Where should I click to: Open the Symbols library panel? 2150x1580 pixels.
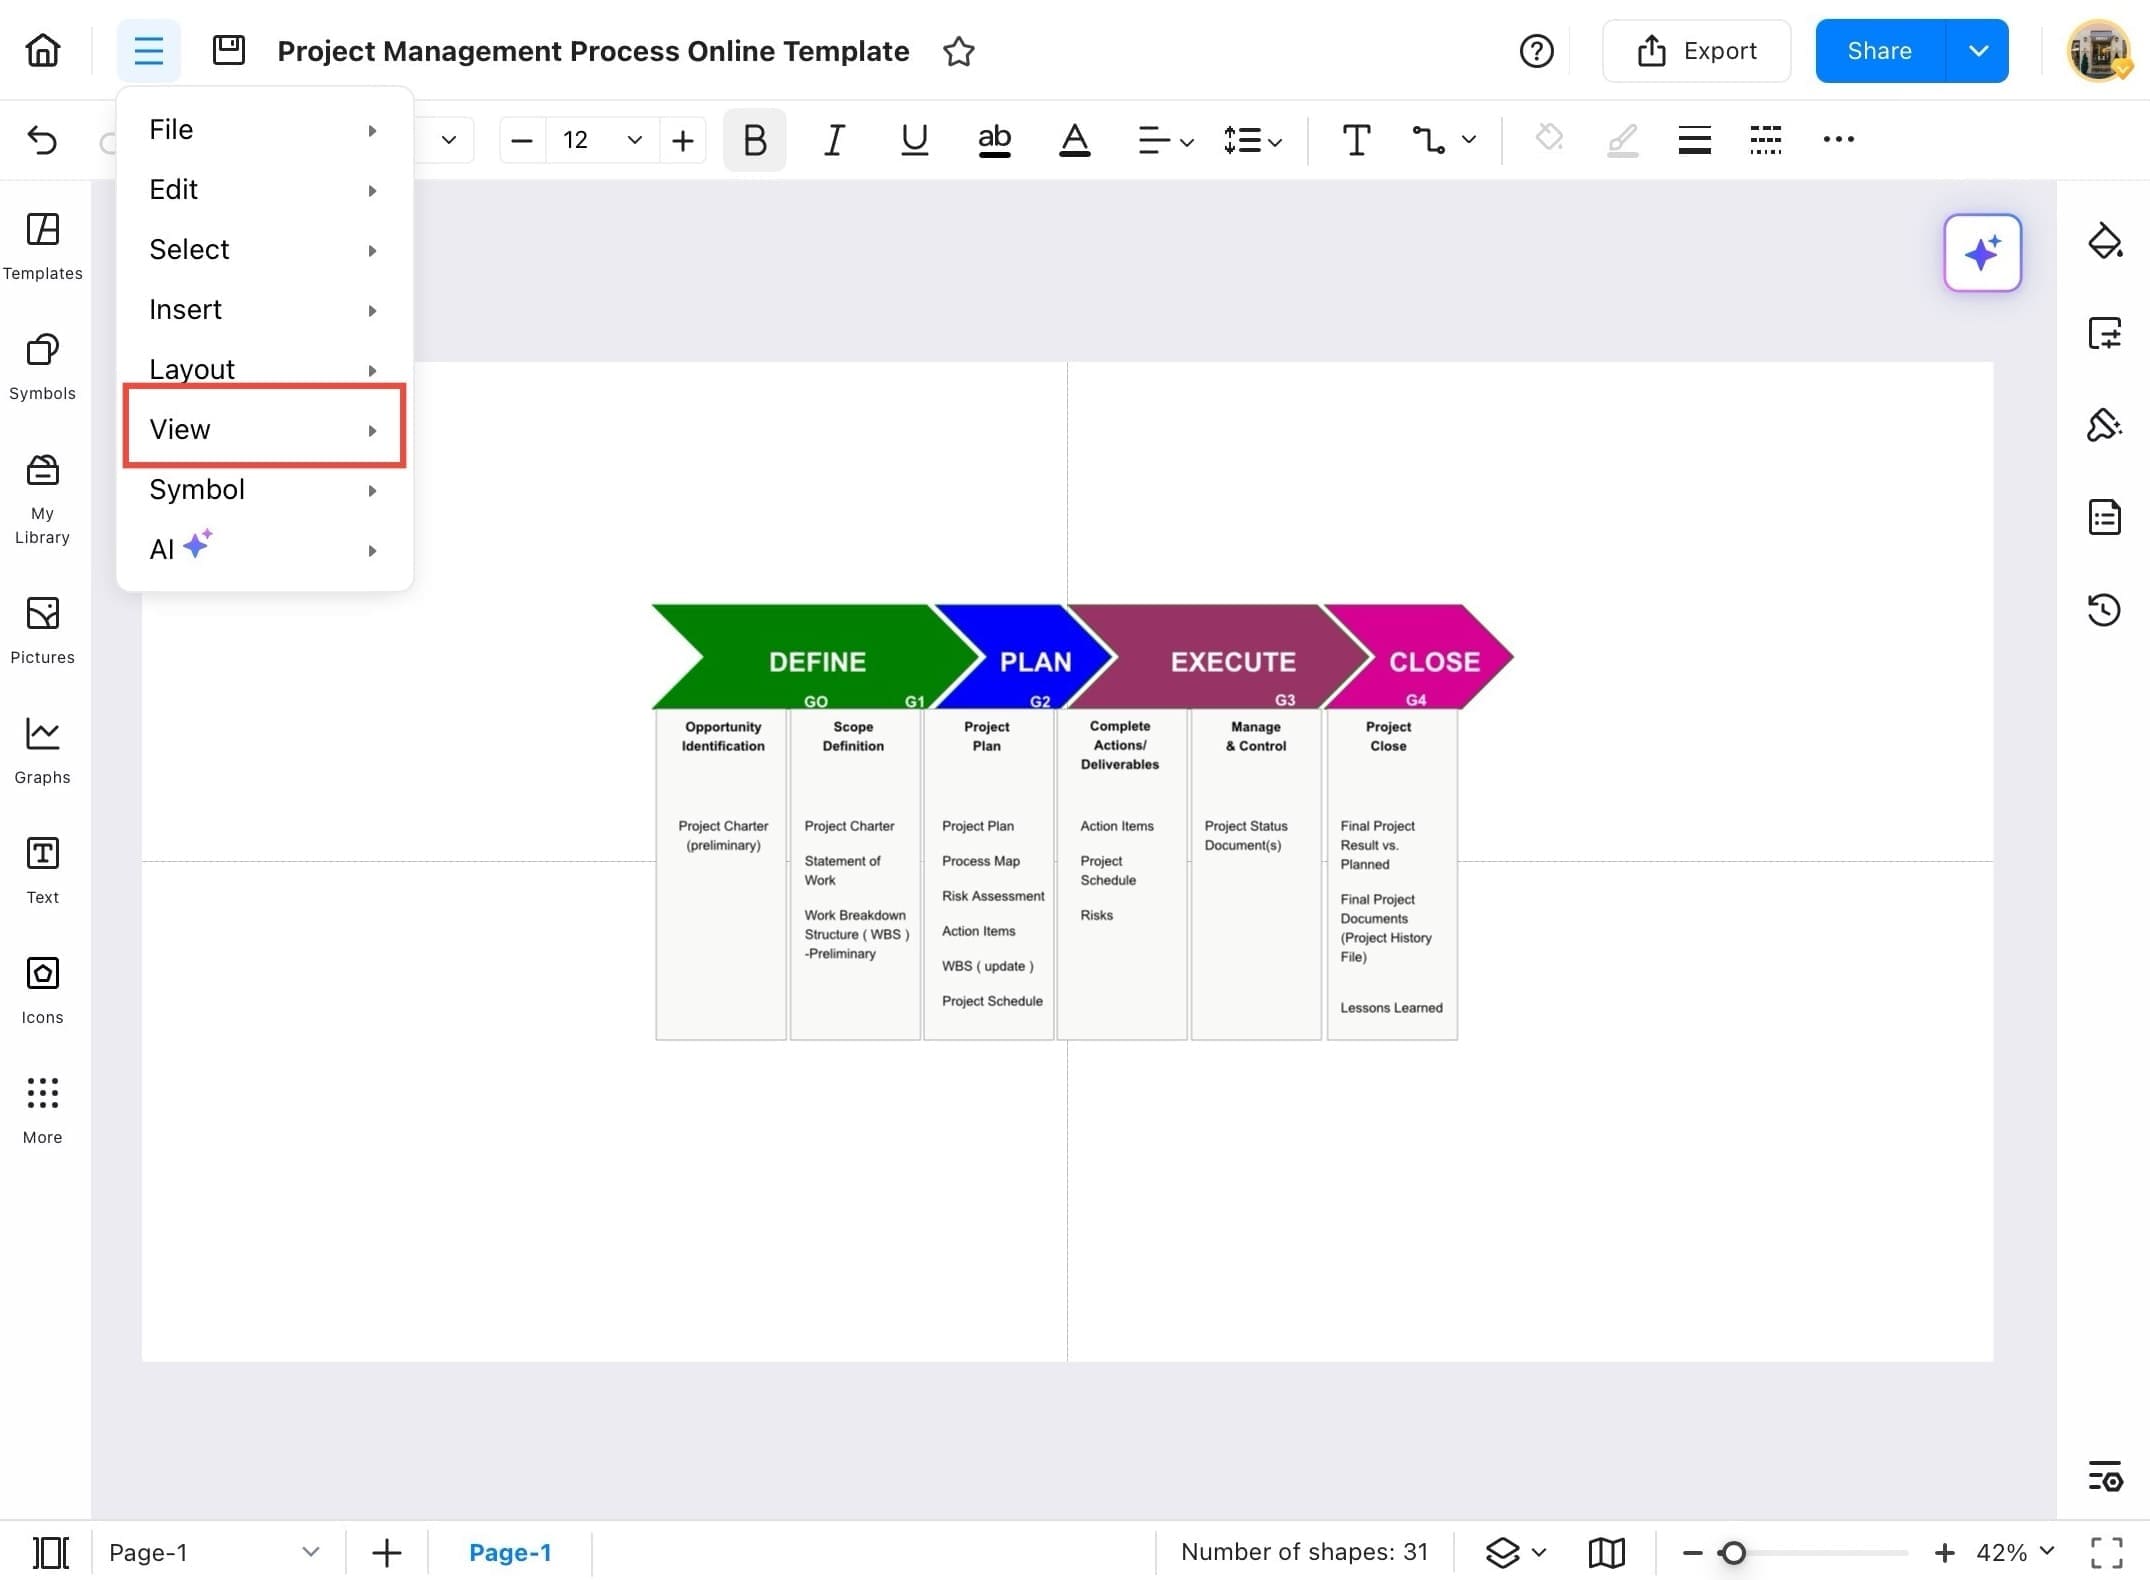(x=42, y=365)
